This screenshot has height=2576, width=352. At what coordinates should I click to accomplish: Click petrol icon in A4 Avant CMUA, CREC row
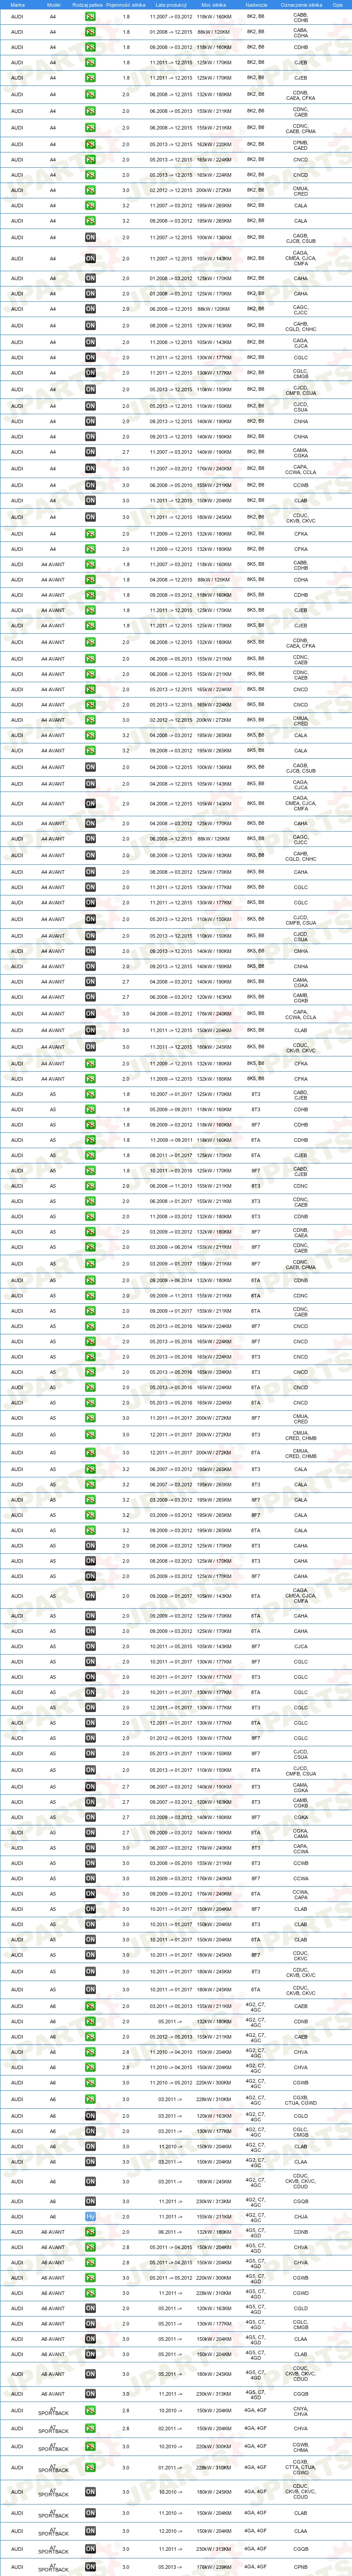[x=90, y=720]
